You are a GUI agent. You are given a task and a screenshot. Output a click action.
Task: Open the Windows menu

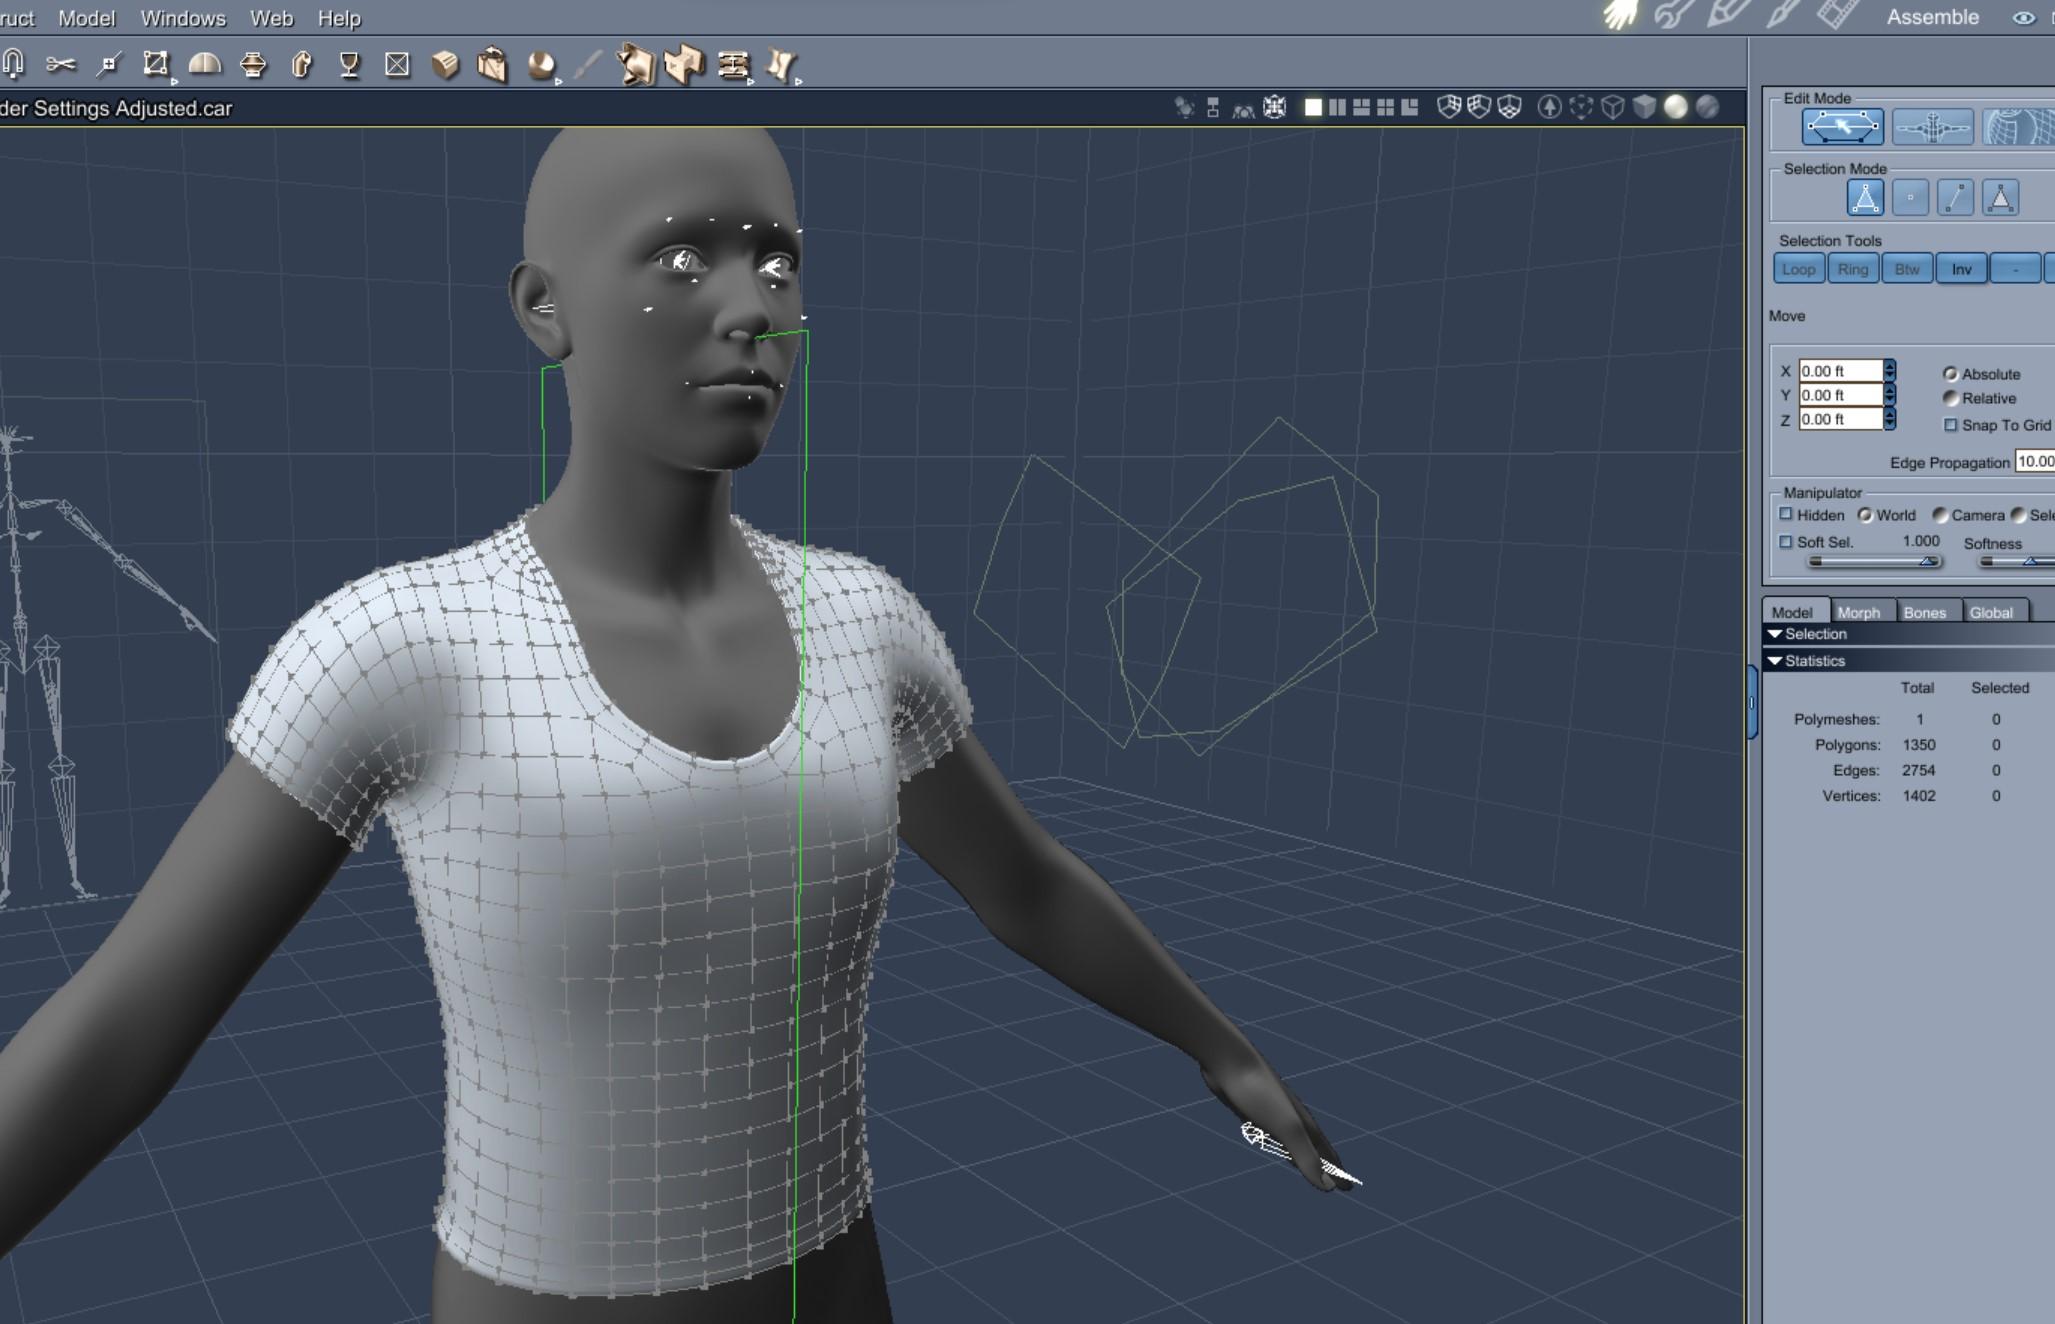(x=183, y=18)
